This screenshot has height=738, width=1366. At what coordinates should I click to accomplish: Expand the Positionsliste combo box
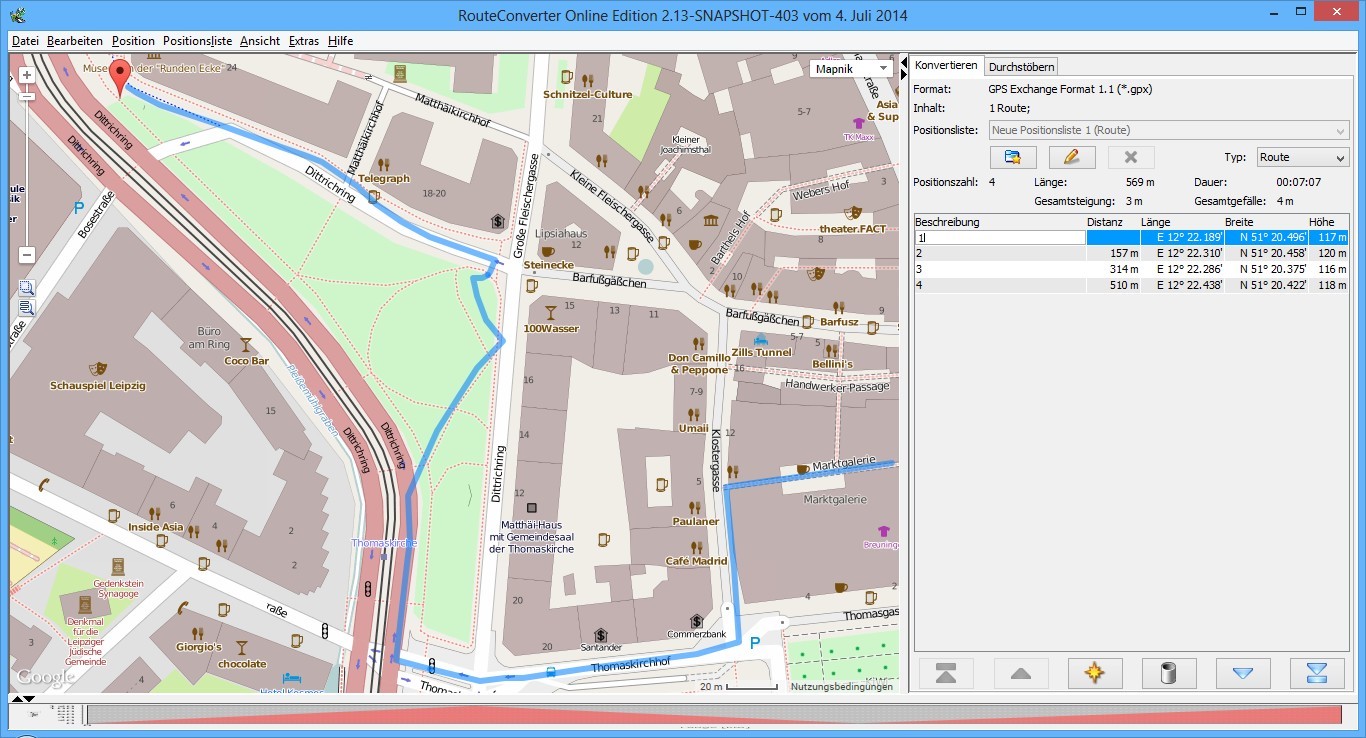tap(1340, 131)
